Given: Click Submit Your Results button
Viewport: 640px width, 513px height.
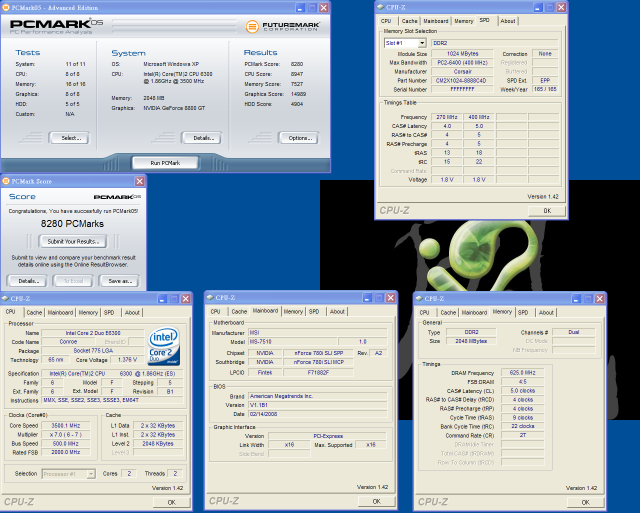Looking at the screenshot, I should point(73,241).
